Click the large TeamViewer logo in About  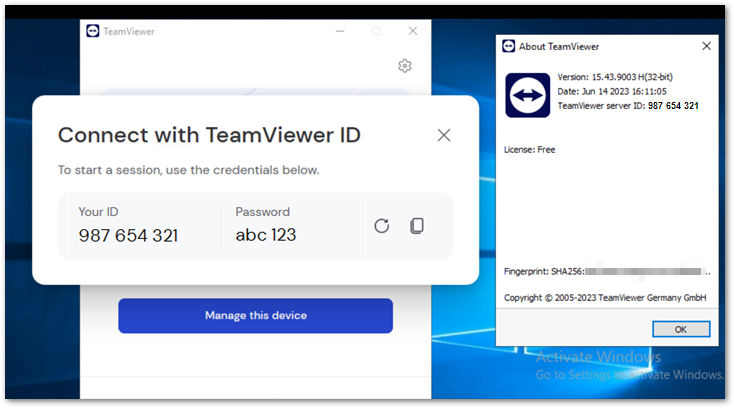528,95
